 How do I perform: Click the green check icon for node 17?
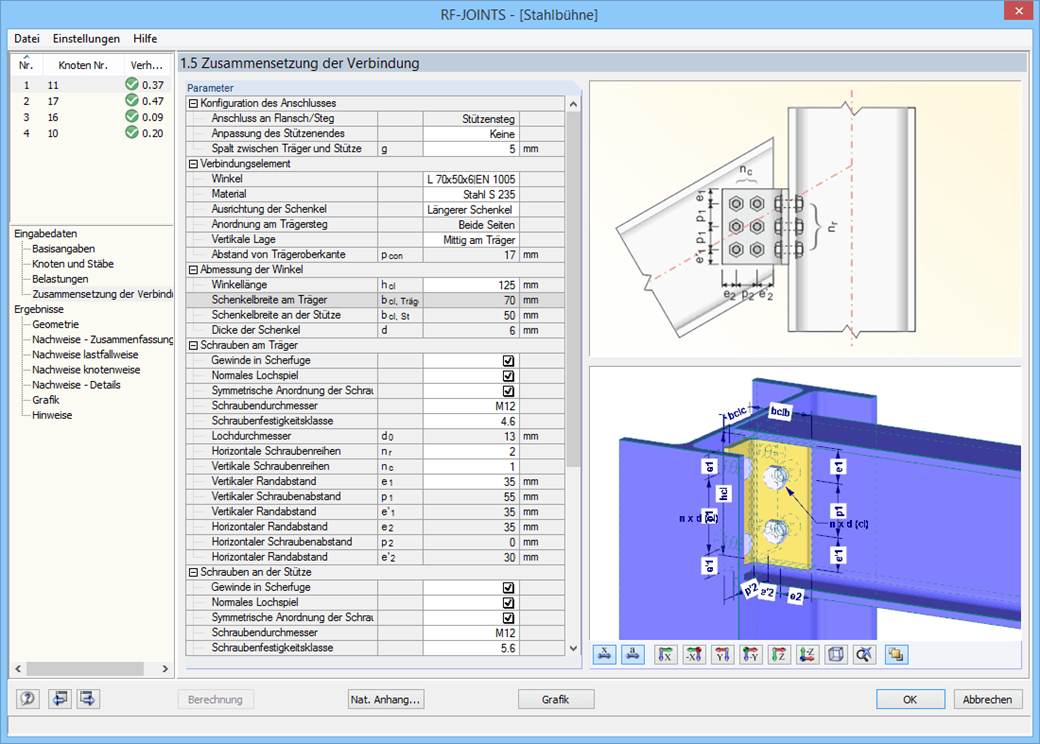131,100
